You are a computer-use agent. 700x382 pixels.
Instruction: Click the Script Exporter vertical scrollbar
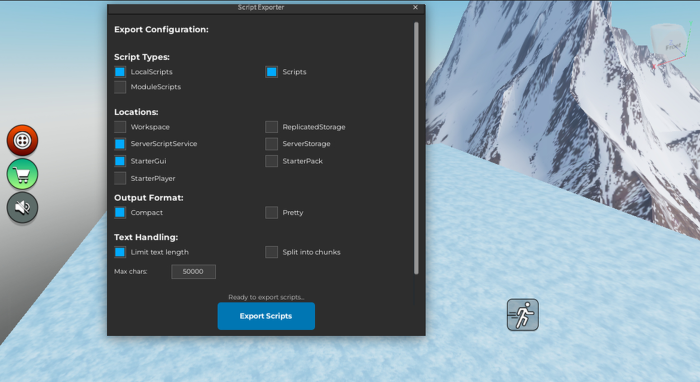[416, 148]
